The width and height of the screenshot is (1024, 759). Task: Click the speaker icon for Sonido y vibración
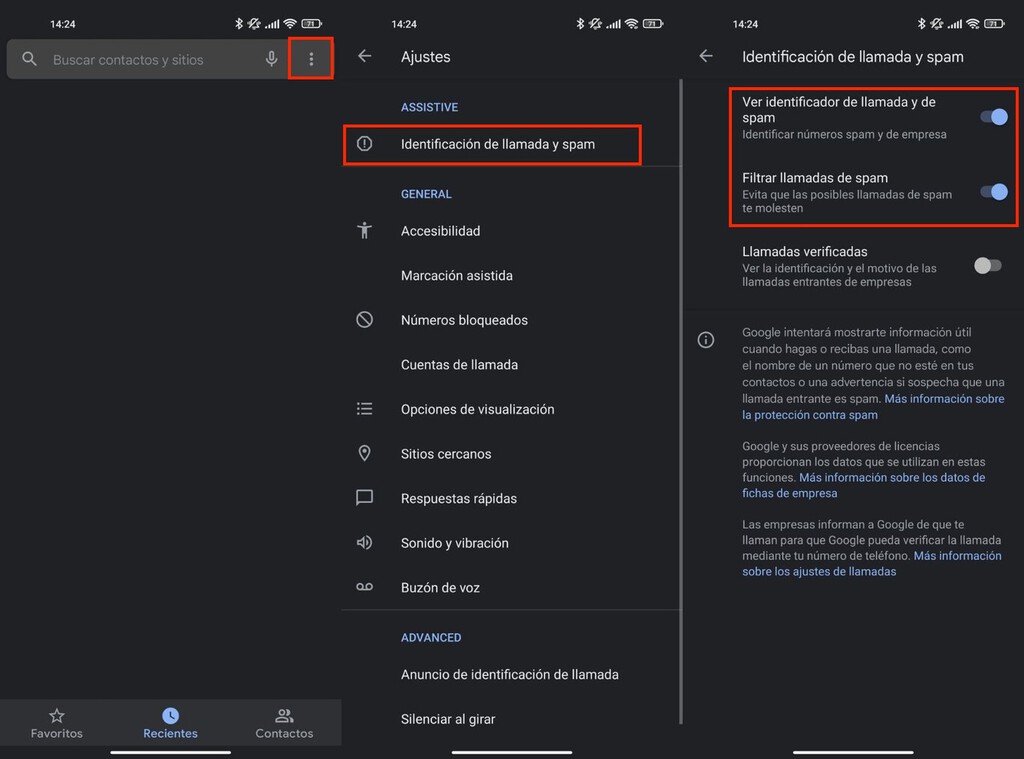pyautogui.click(x=364, y=543)
